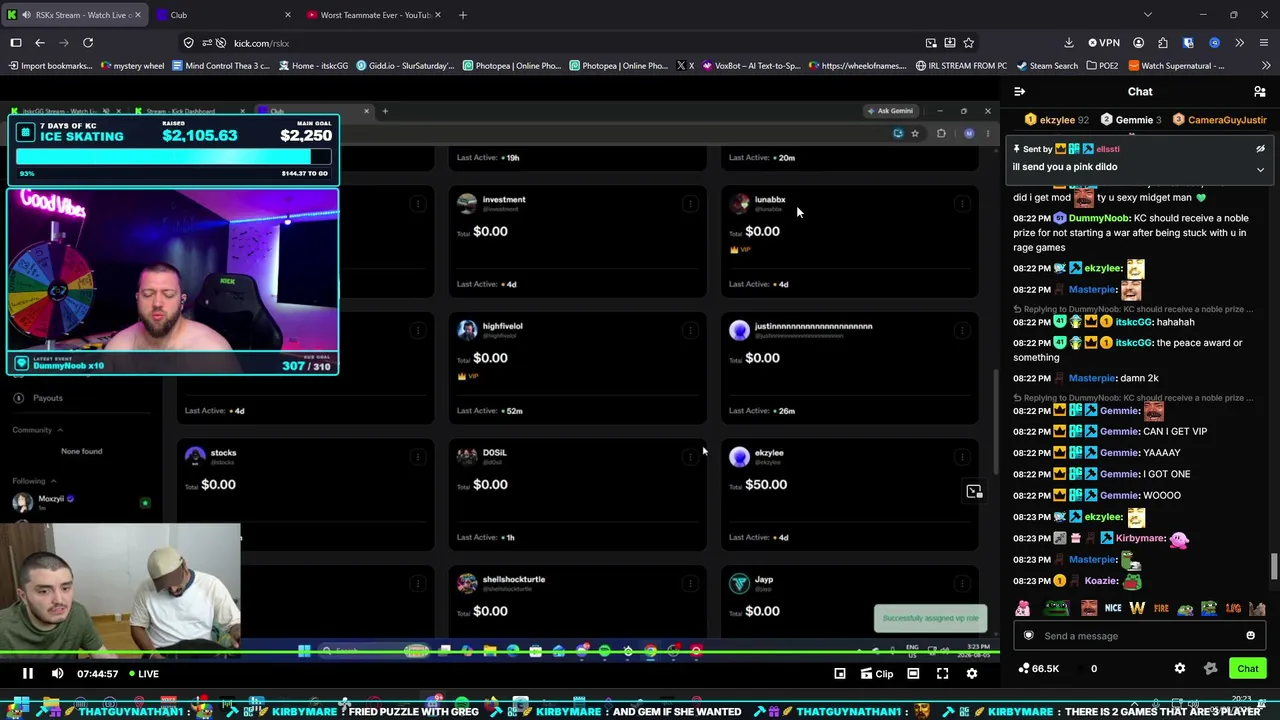This screenshot has width=1280, height=720.
Task: Click Ask Gemini in the streamed browser
Action: pyautogui.click(x=890, y=111)
